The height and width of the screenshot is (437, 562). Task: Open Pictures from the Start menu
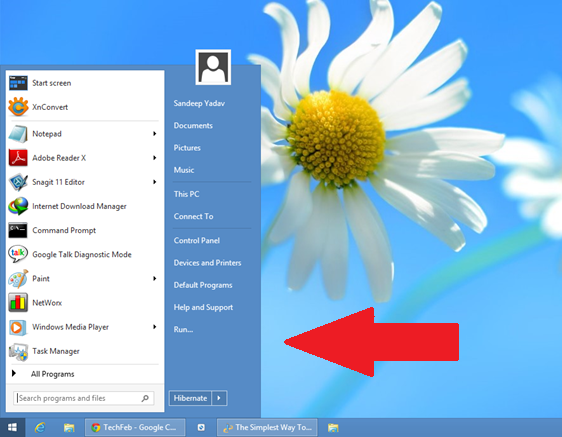[187, 148]
